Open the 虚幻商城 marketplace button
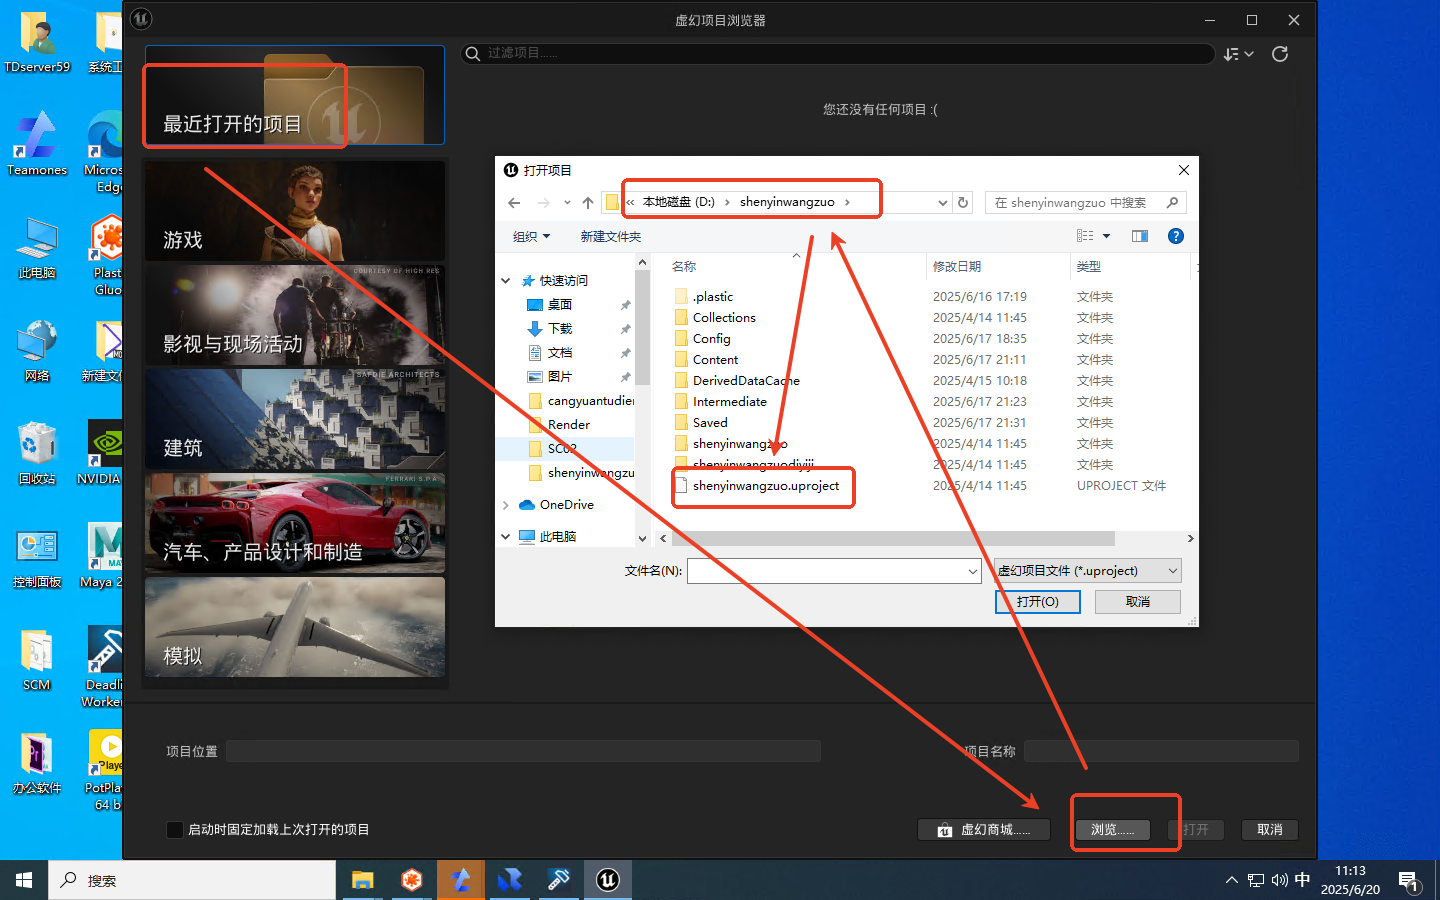 tap(984, 830)
